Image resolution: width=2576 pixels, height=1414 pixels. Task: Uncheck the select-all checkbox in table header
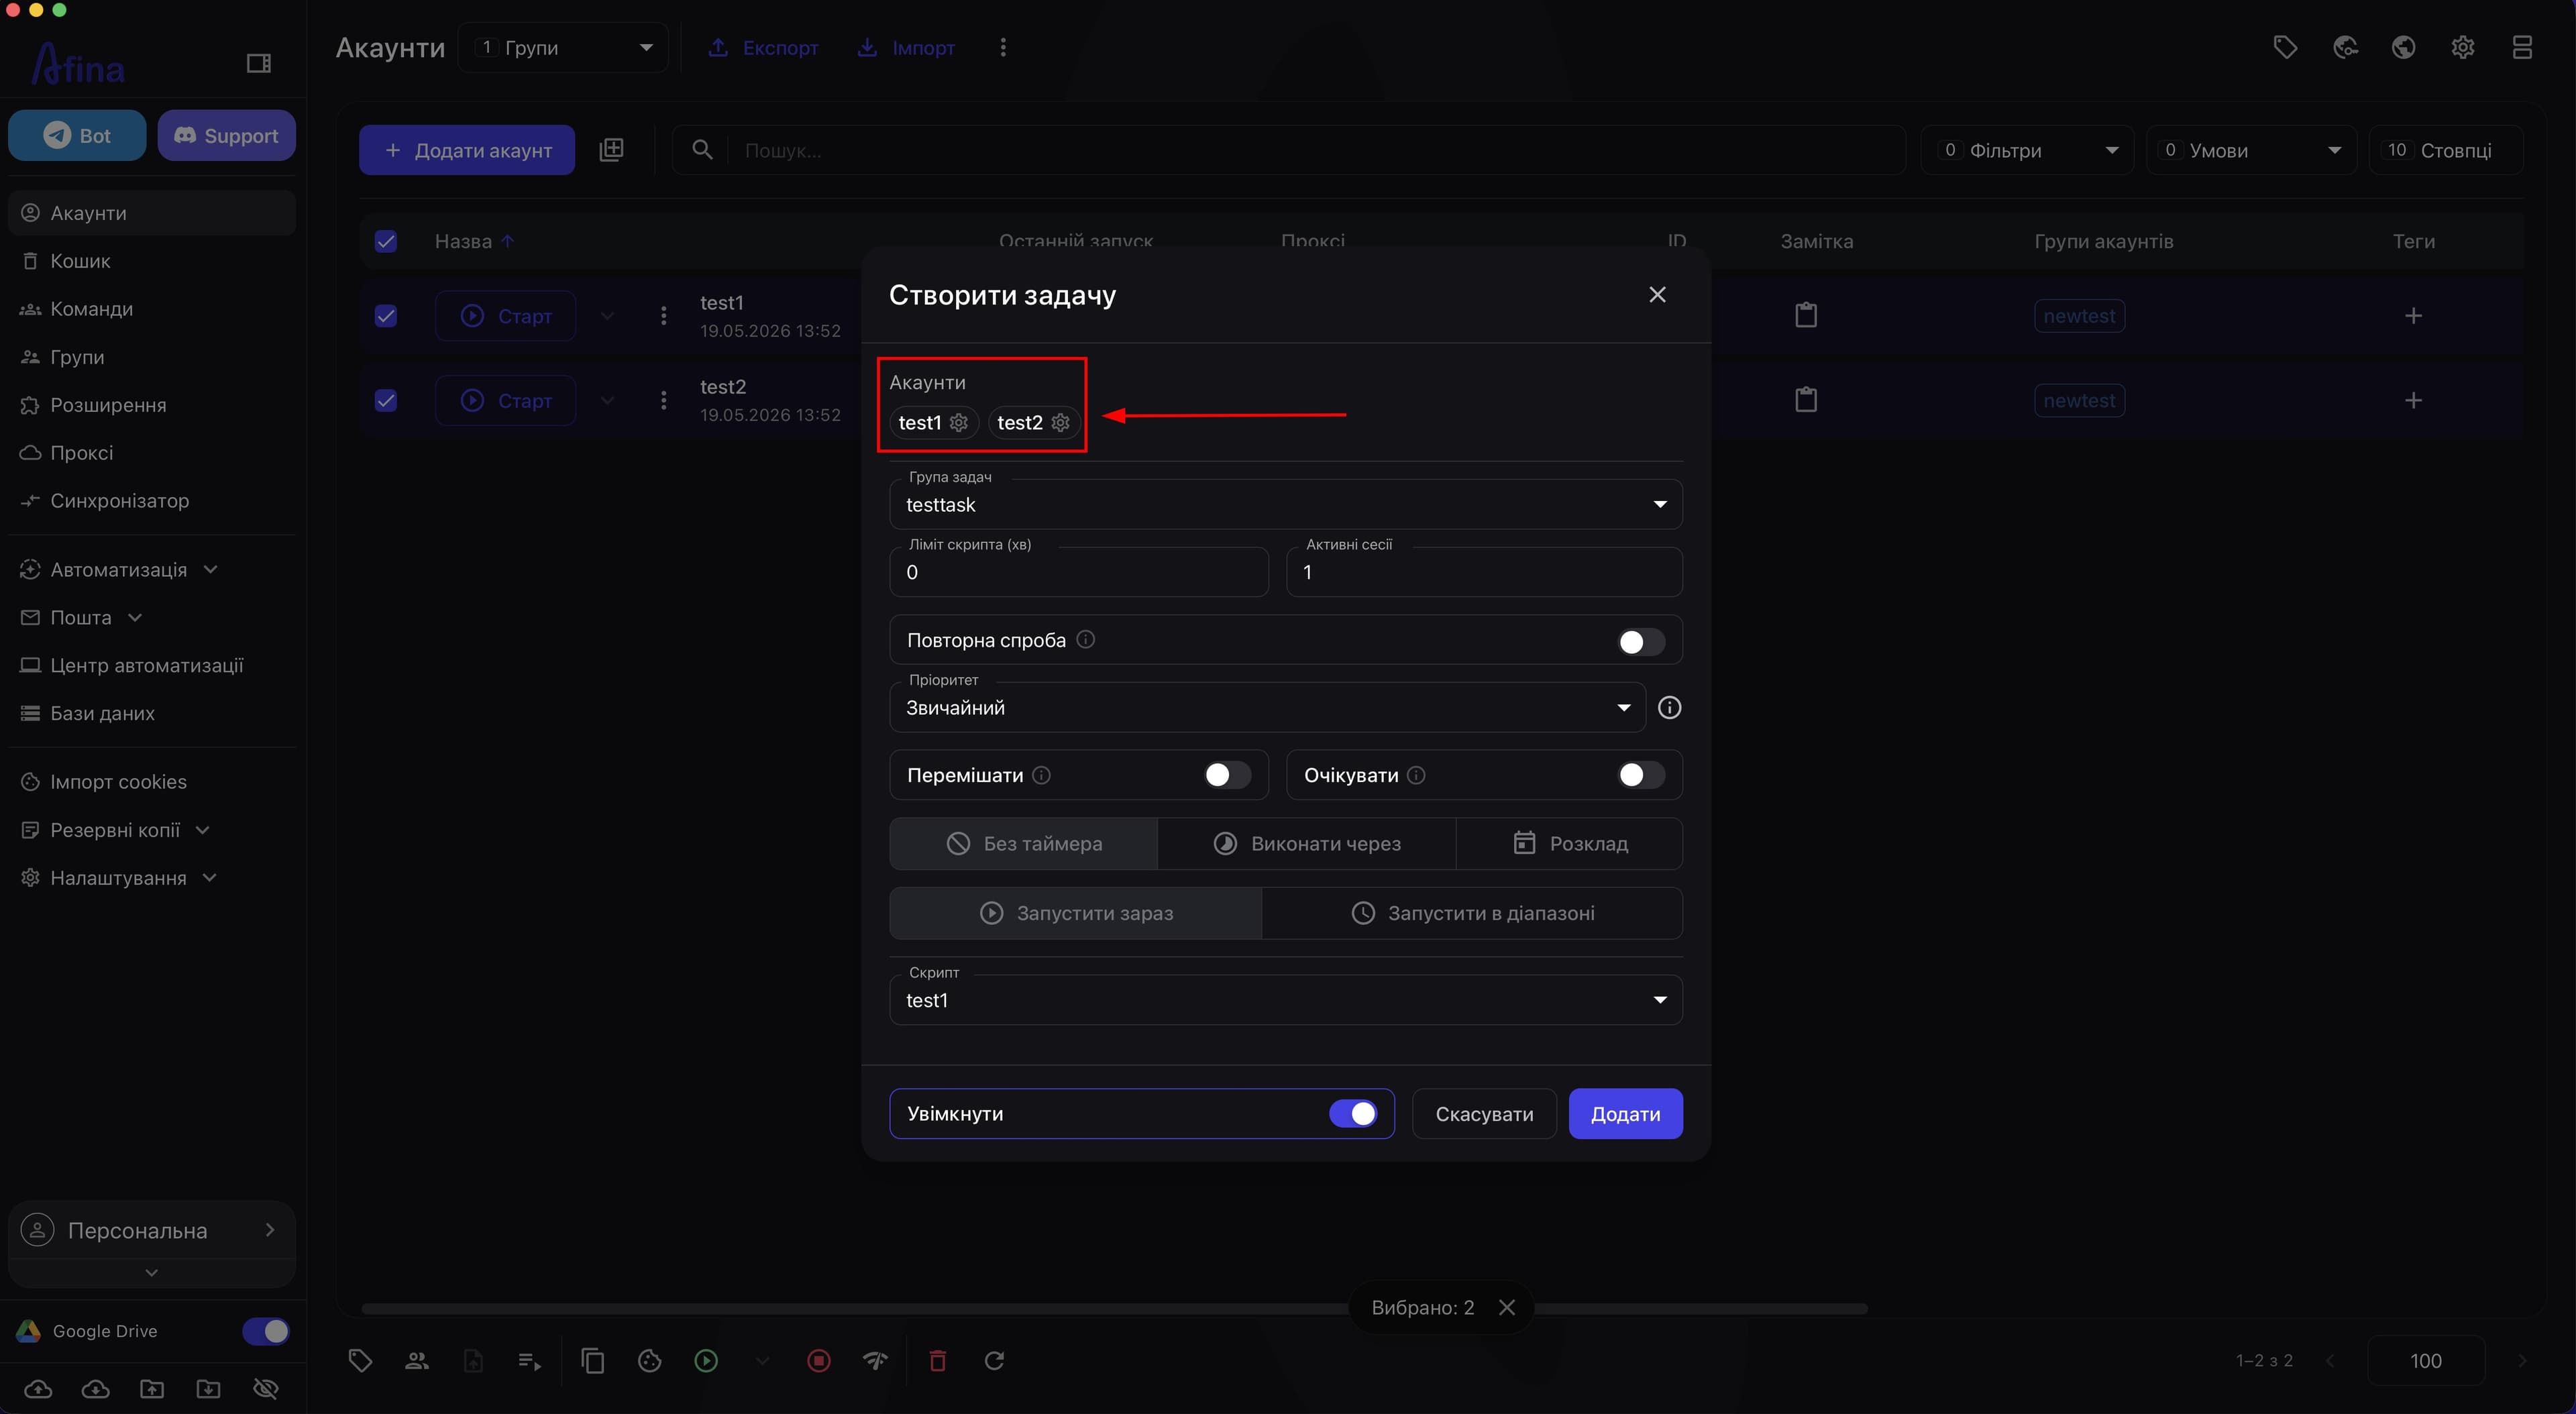coord(386,241)
